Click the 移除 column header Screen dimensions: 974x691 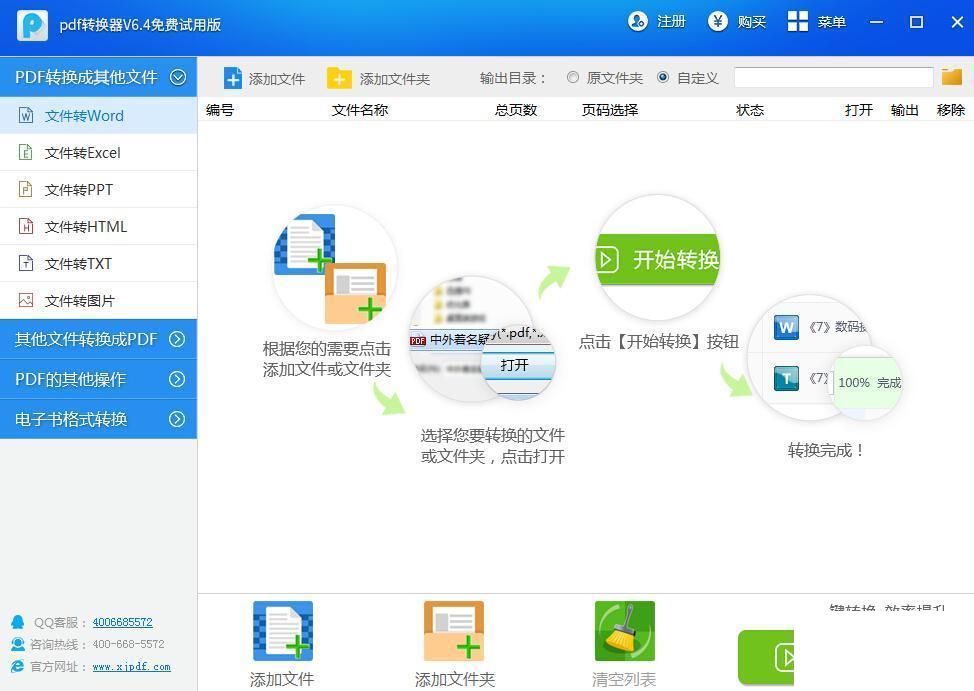click(x=951, y=110)
